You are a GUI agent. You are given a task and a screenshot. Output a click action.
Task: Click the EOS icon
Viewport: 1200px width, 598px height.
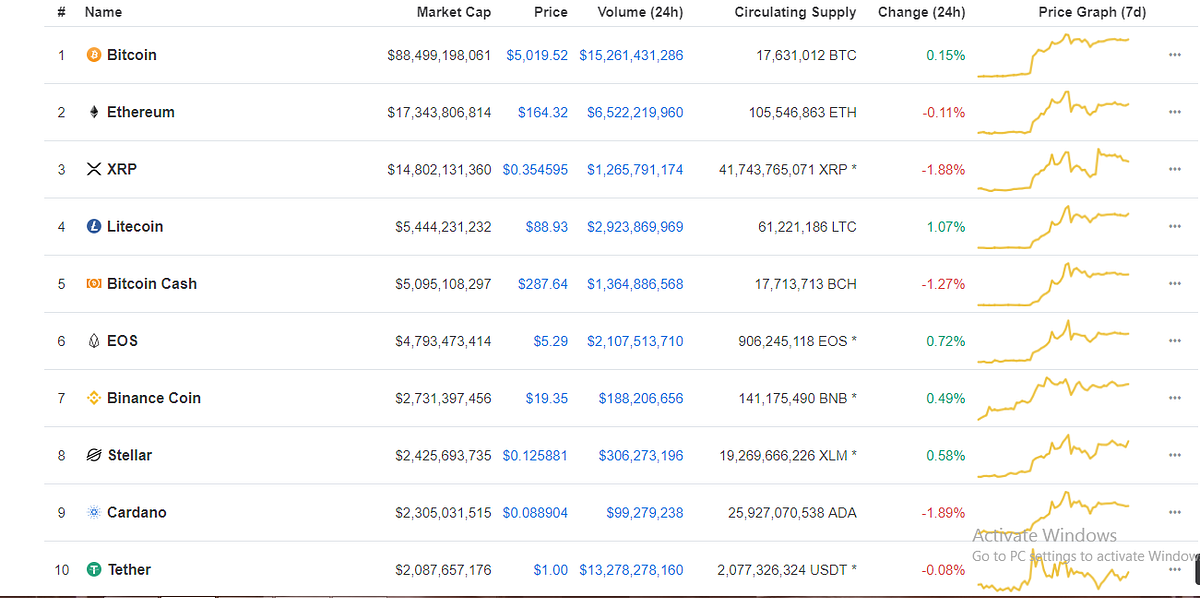click(x=92, y=340)
